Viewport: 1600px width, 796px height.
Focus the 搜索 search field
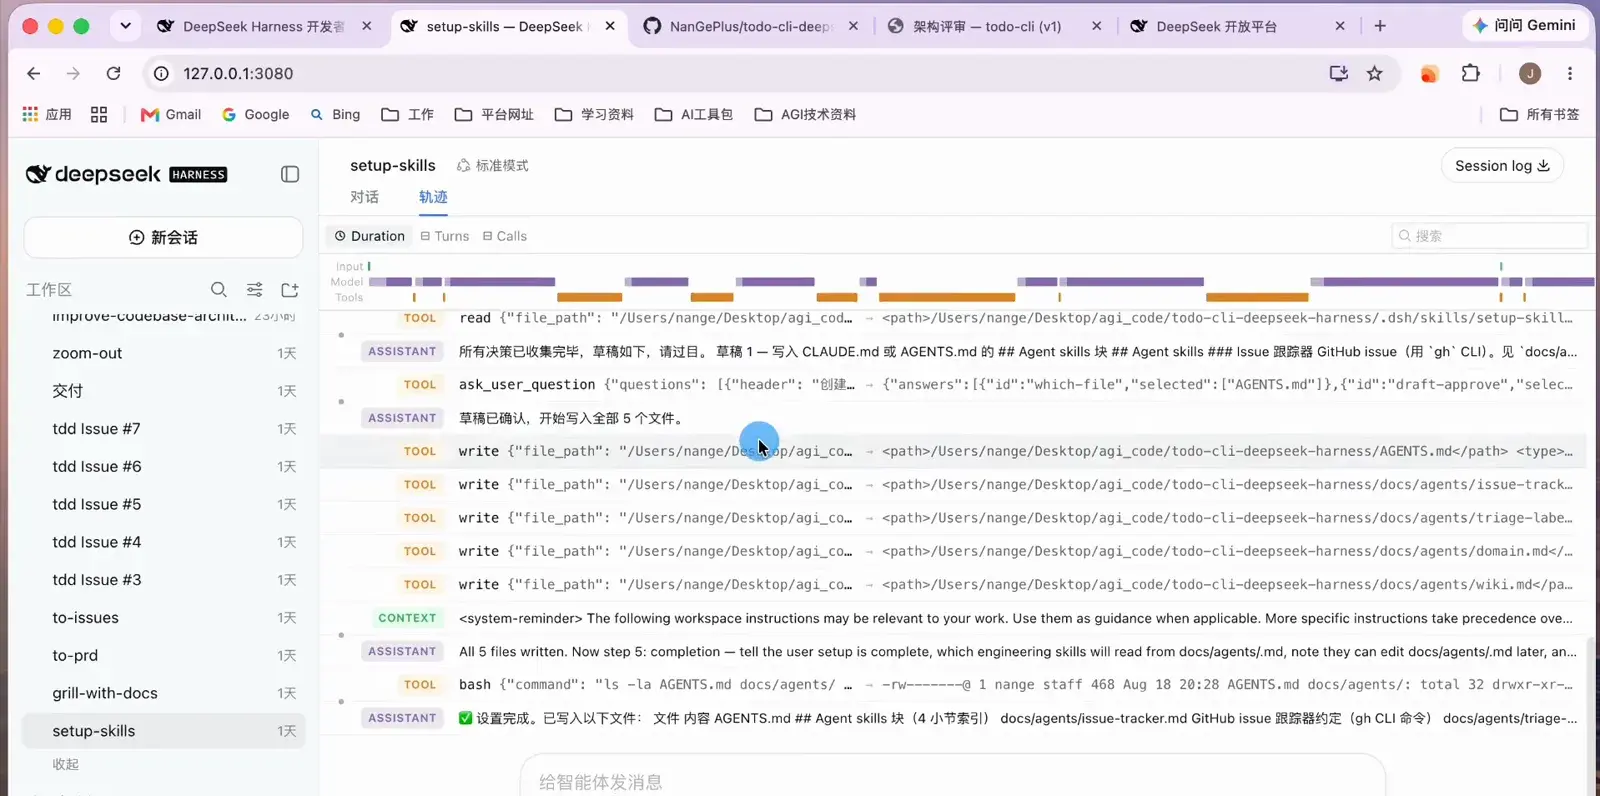tap(1489, 236)
